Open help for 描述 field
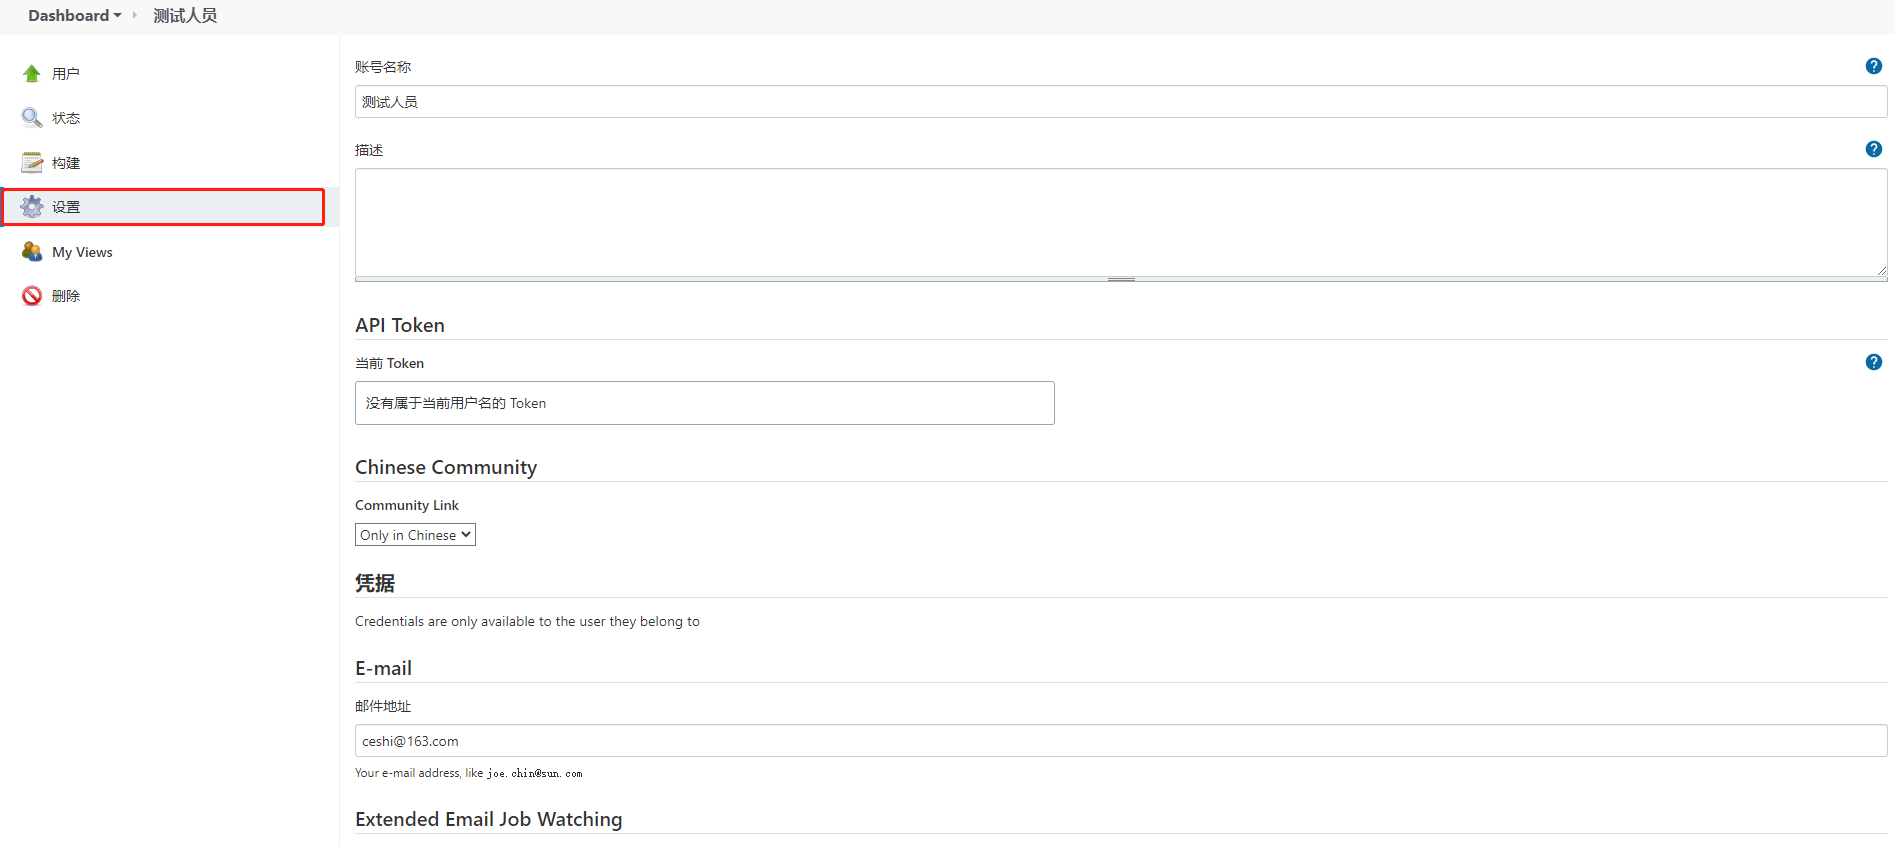 [x=1873, y=149]
